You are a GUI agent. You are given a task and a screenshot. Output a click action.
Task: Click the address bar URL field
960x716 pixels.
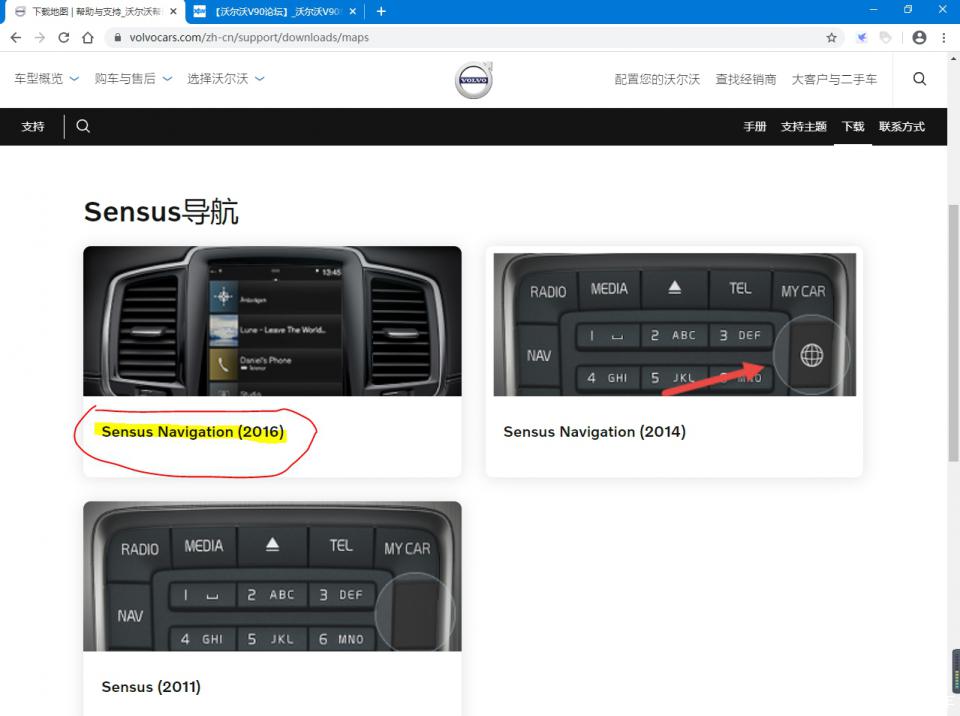pos(471,37)
